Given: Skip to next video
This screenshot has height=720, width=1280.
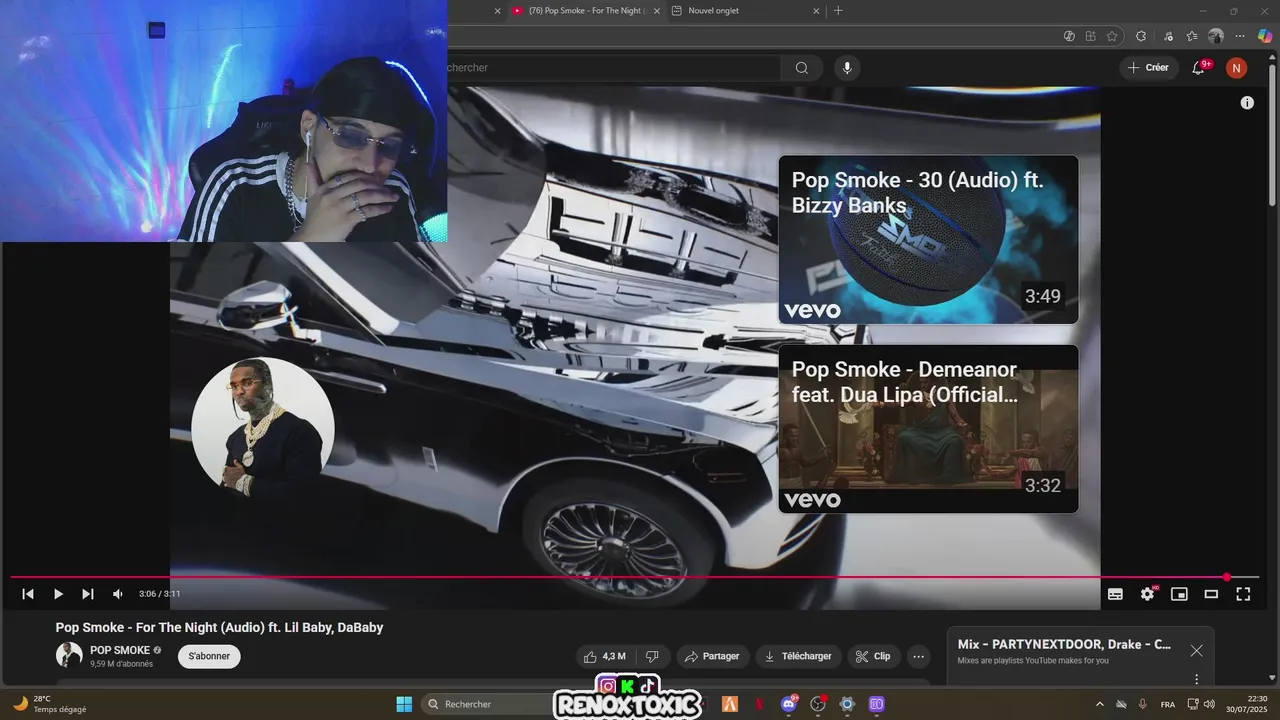Looking at the screenshot, I should [x=88, y=594].
